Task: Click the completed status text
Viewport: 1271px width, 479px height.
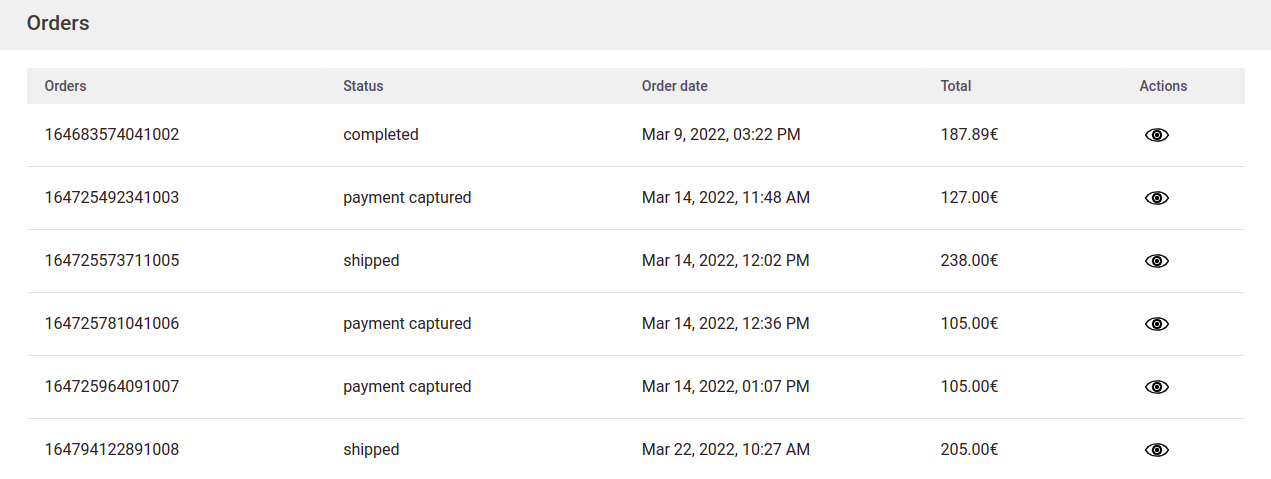Action: (x=380, y=134)
